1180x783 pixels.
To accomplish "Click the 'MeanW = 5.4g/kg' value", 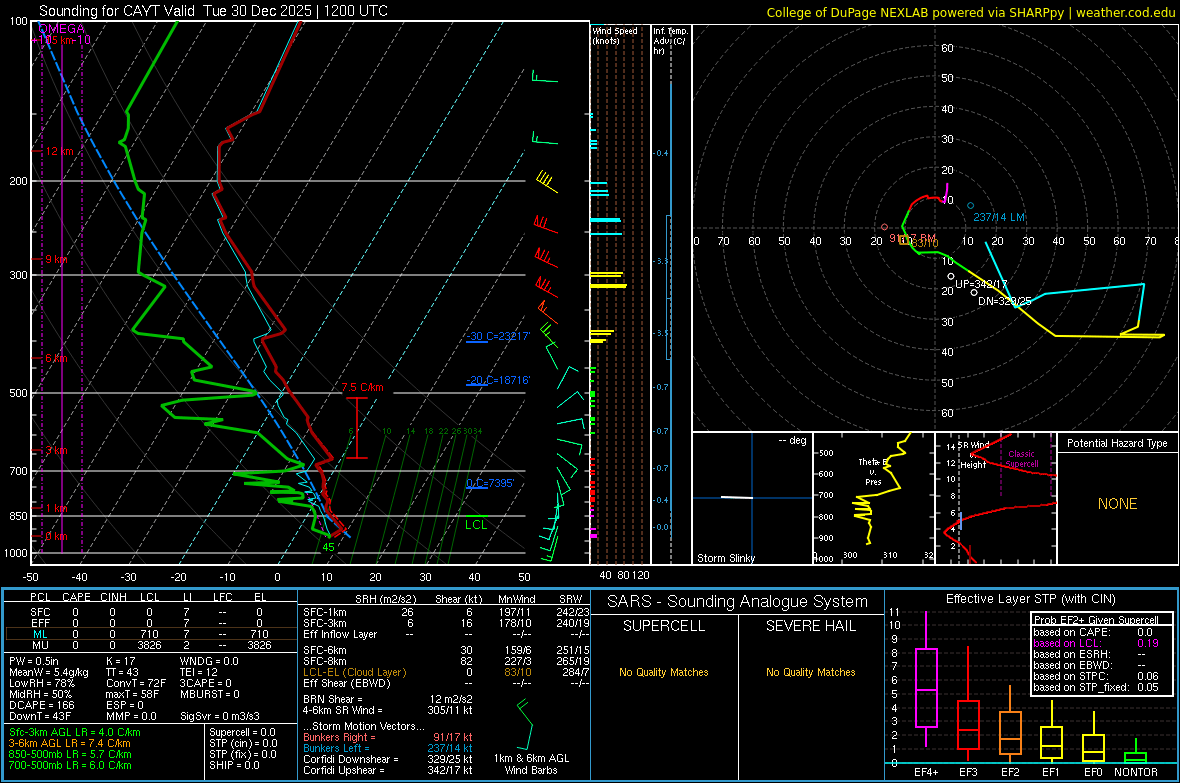I will tap(49, 672).
